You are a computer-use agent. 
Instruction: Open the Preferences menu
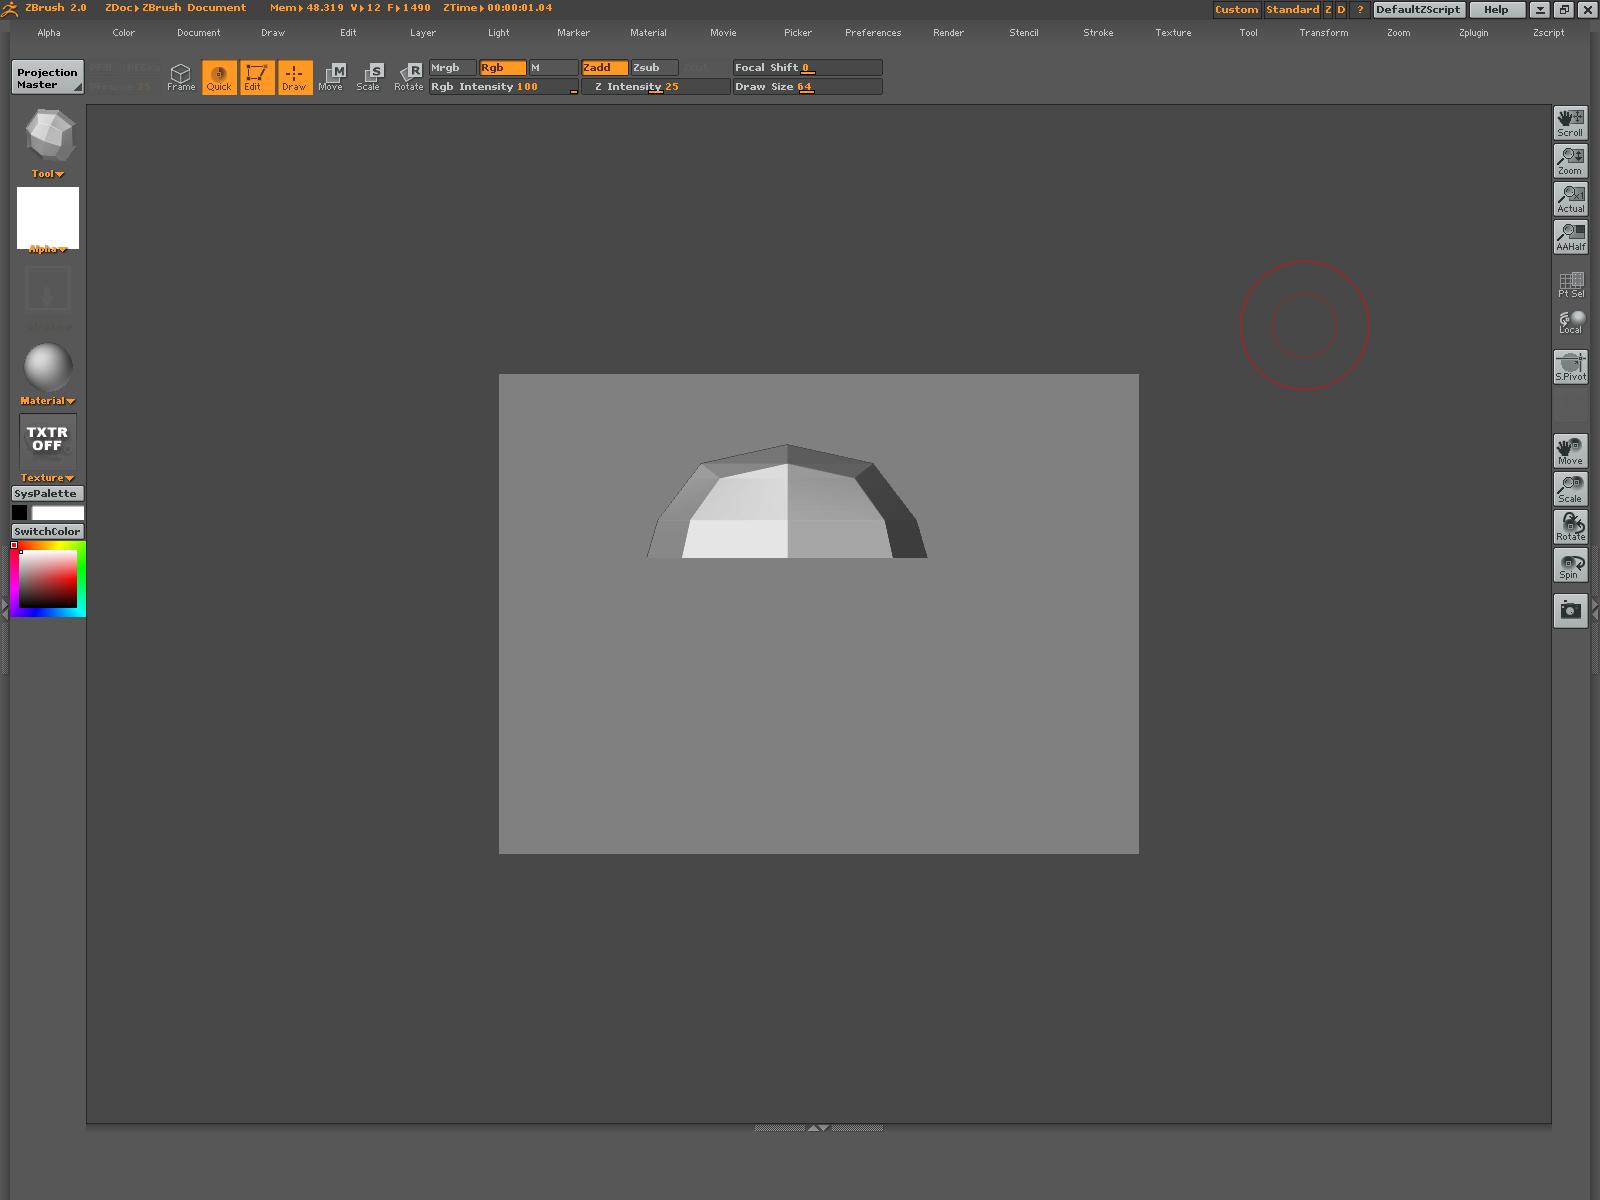coord(872,33)
